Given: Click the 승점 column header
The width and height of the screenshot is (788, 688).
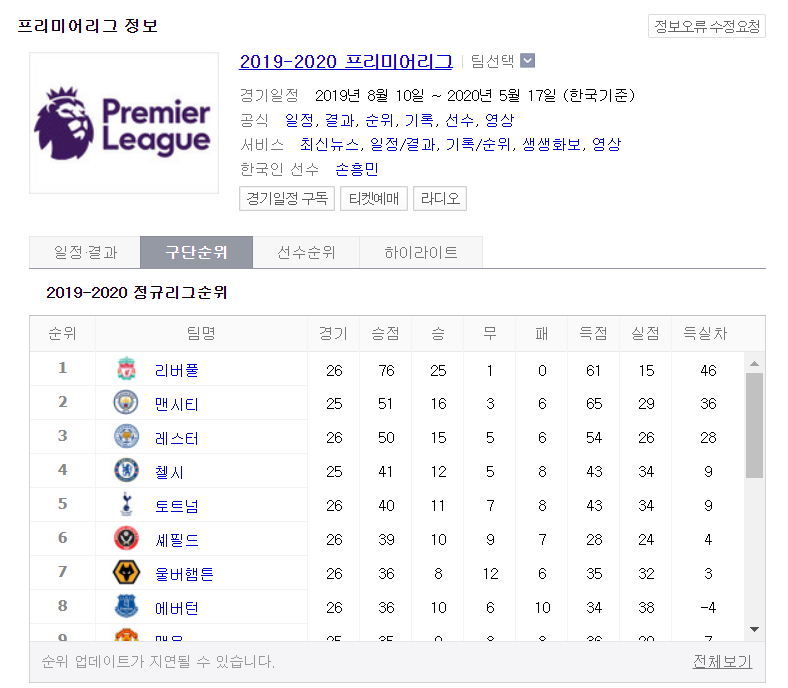Looking at the screenshot, I should [x=385, y=333].
